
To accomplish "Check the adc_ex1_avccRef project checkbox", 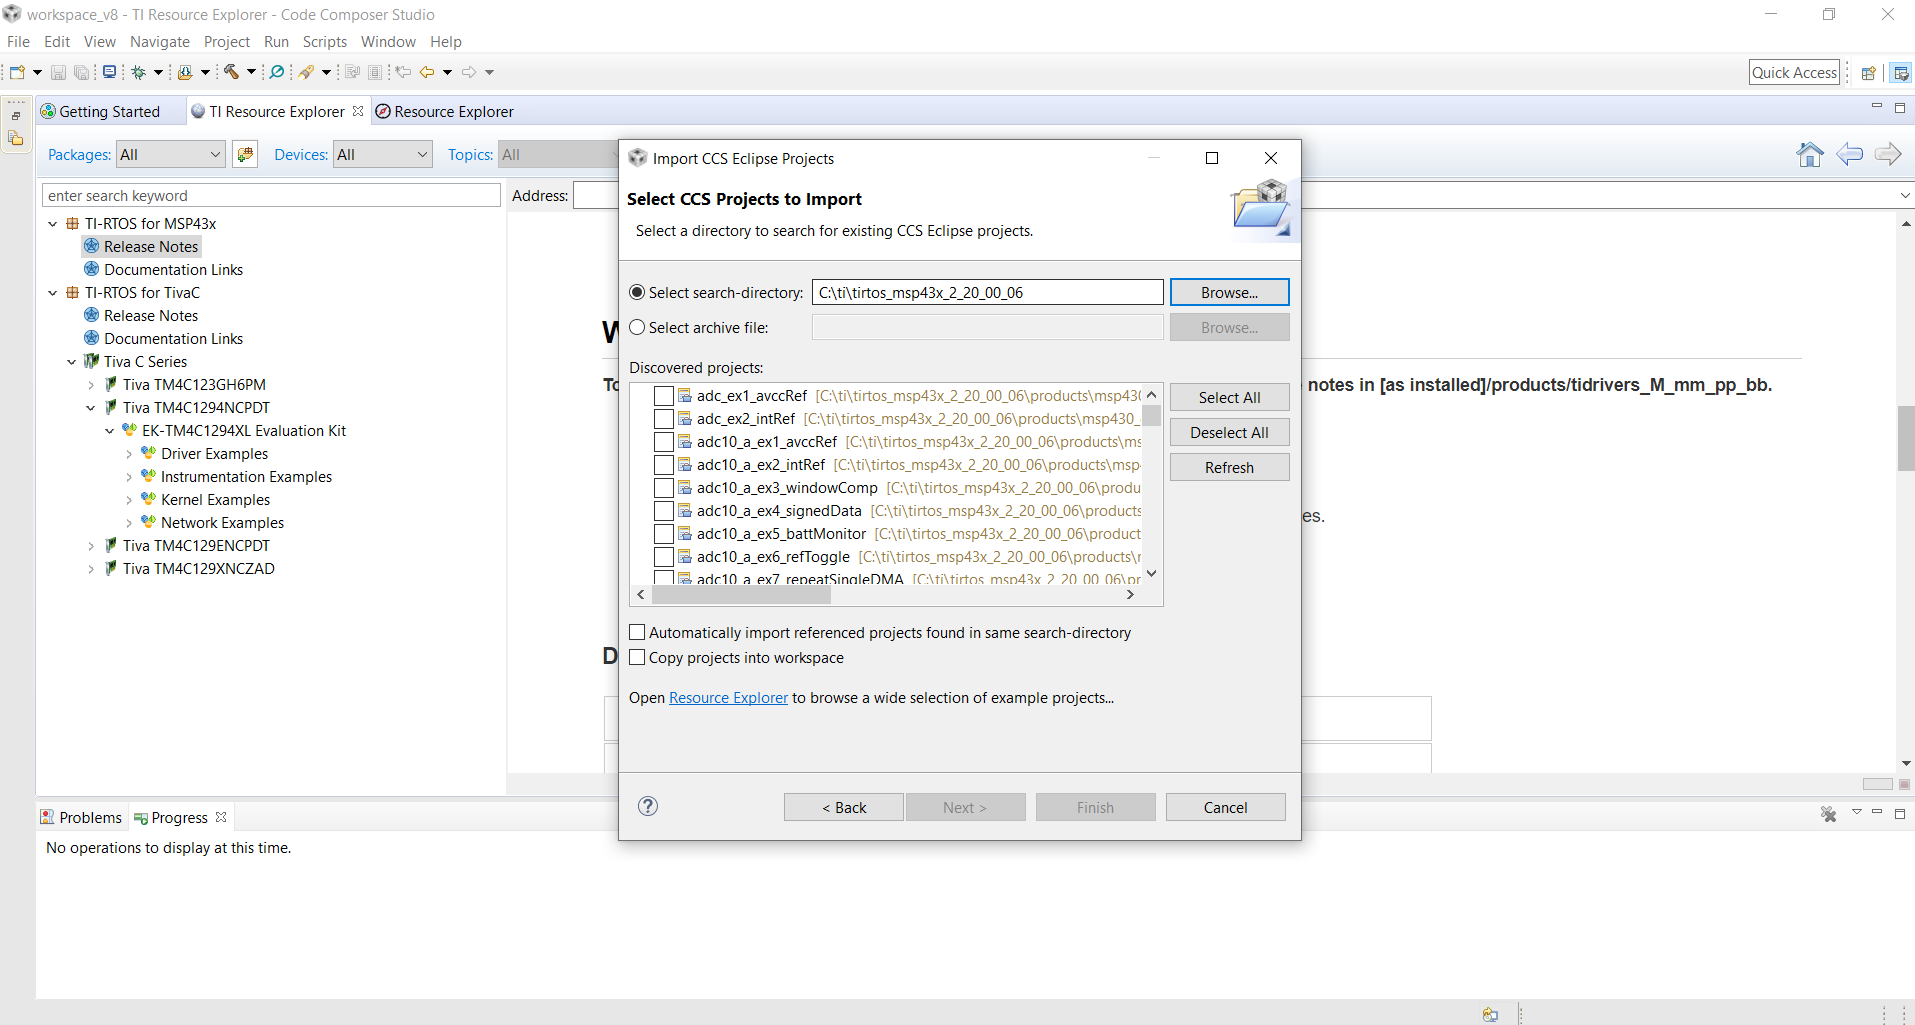I will (663, 396).
